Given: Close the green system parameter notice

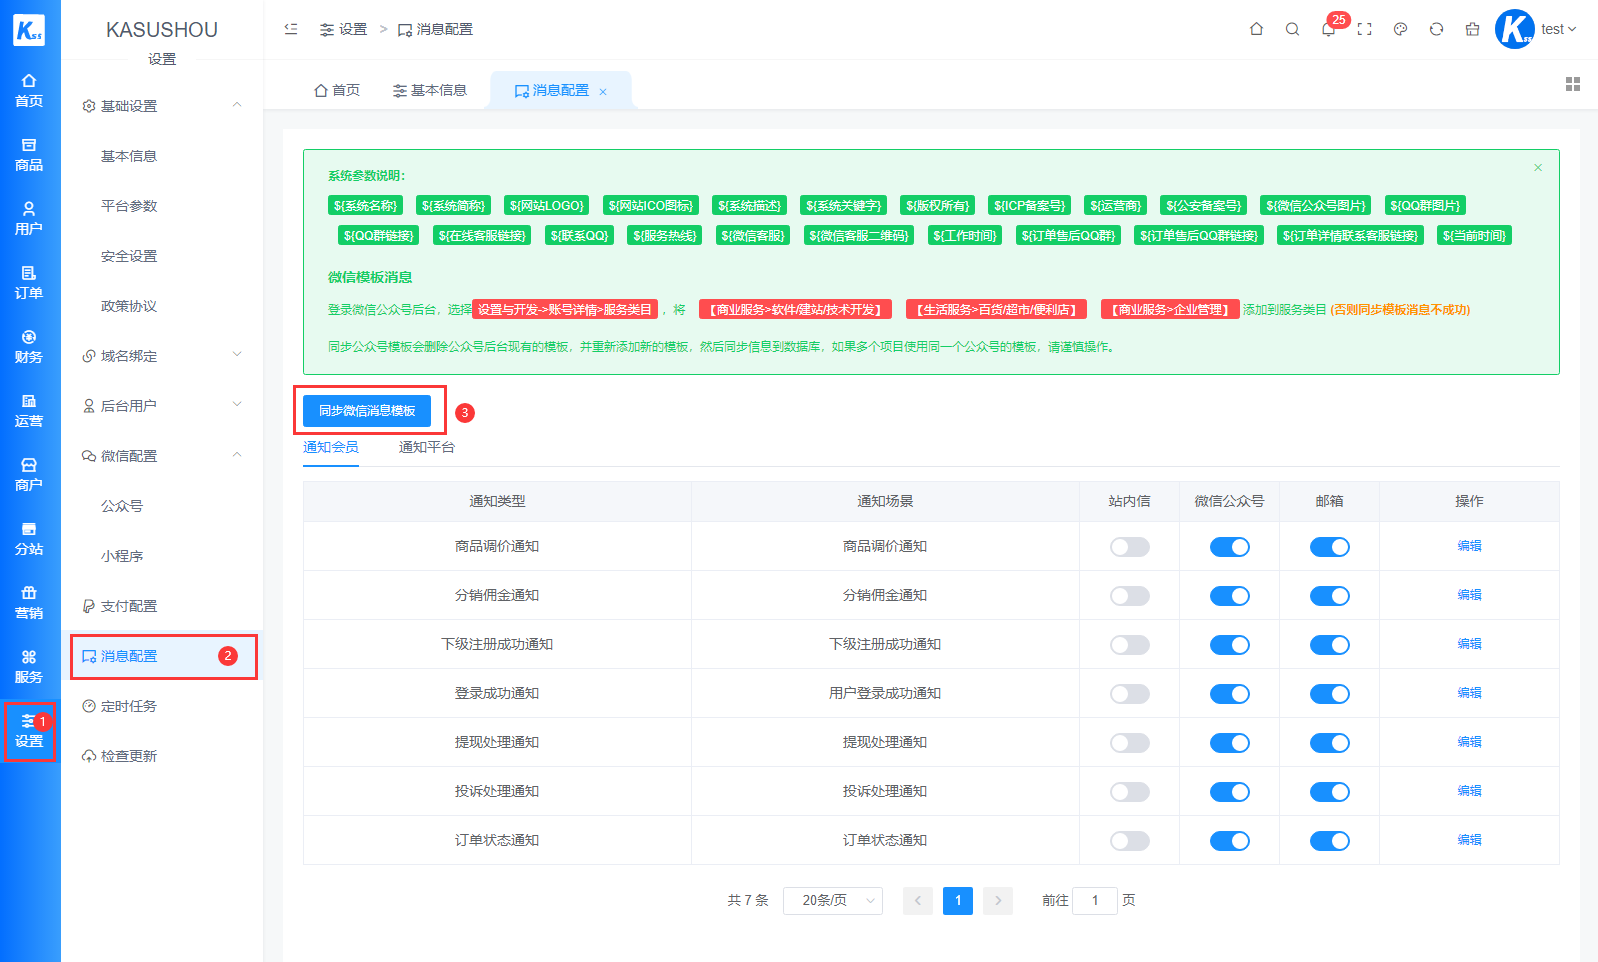Looking at the screenshot, I should (x=1538, y=167).
